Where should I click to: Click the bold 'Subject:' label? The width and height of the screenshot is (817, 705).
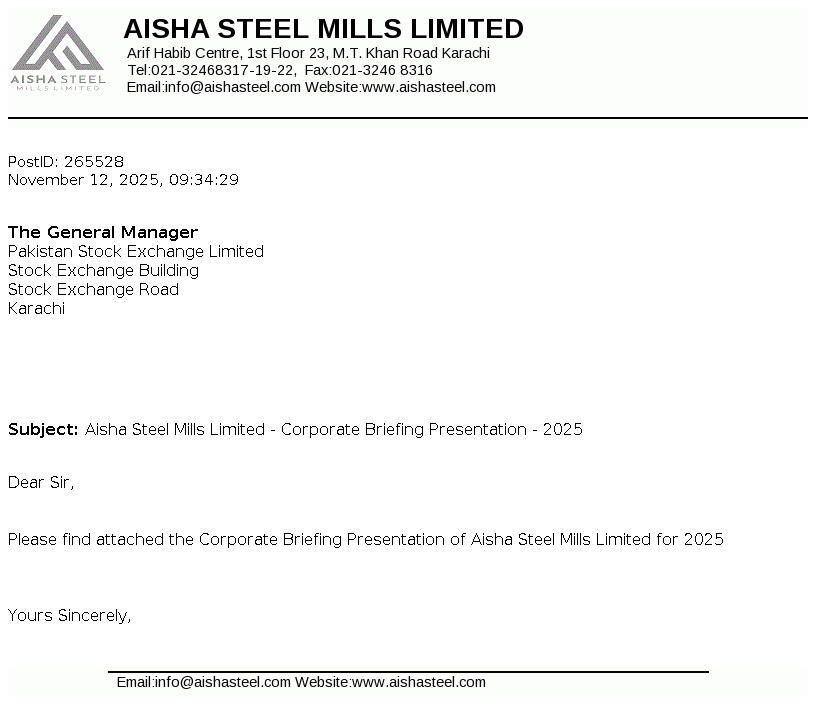click(43, 429)
